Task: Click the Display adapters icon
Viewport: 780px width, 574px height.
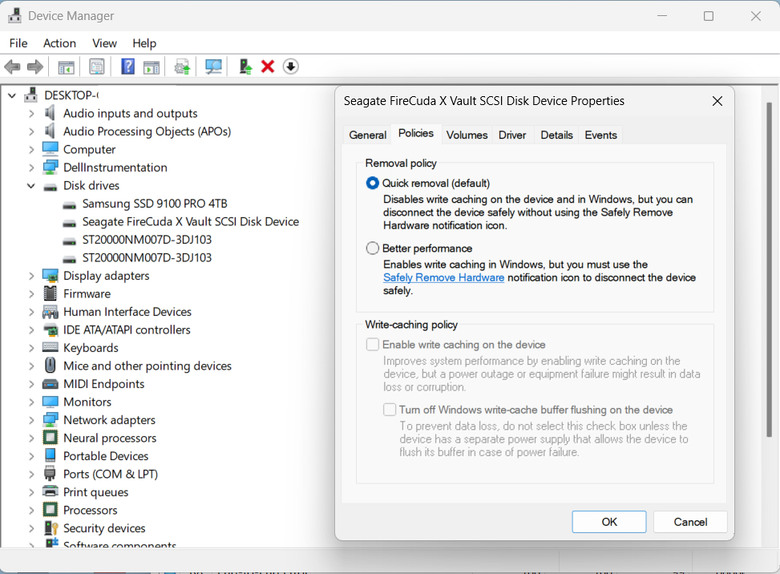Action: (50, 276)
